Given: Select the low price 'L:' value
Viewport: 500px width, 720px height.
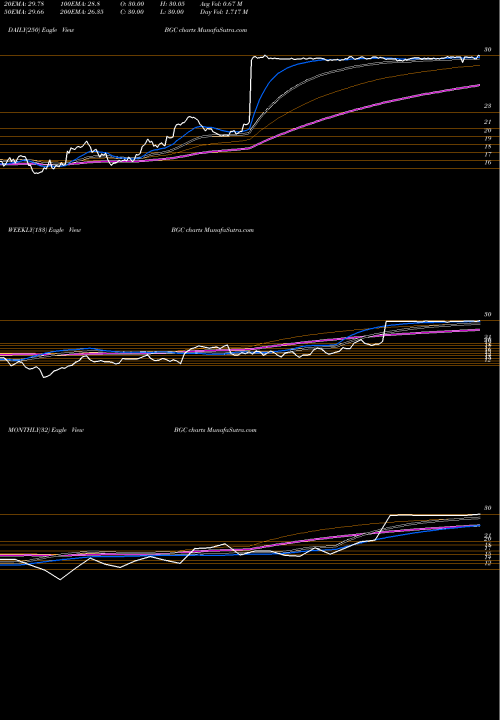Looking at the screenshot, I should [175, 12].
